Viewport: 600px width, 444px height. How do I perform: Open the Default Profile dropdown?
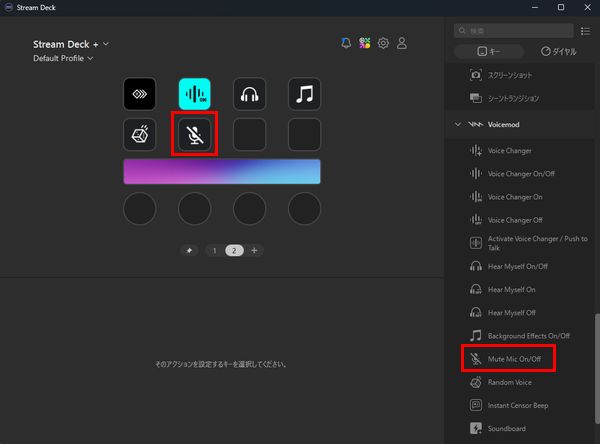(x=63, y=58)
